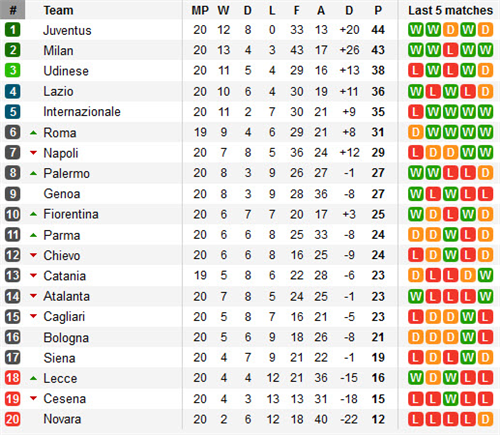500x435 pixels.
Task: Click Juventus points total 44
Action: [378, 30]
